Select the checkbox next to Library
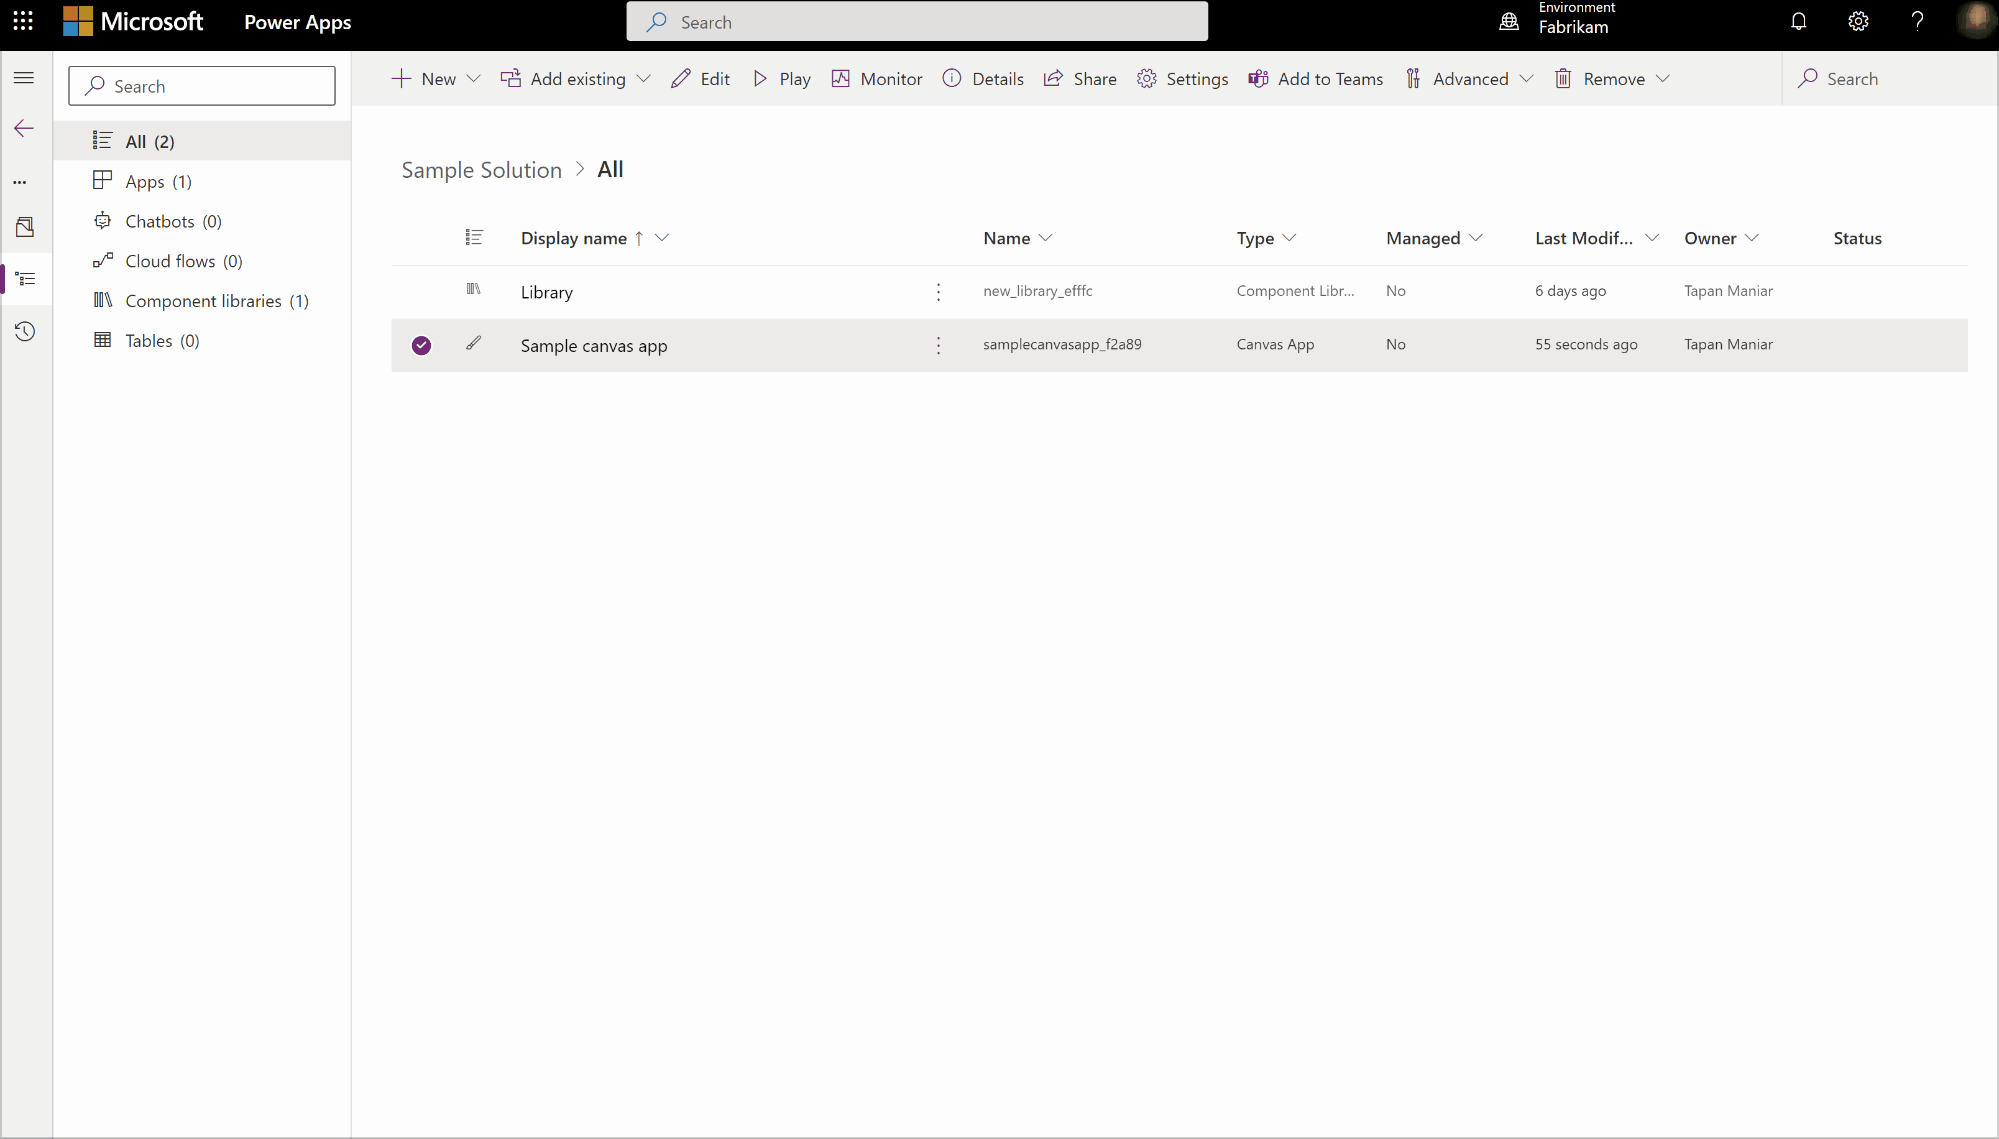Screen dimensions: 1999x1139 click(421, 290)
